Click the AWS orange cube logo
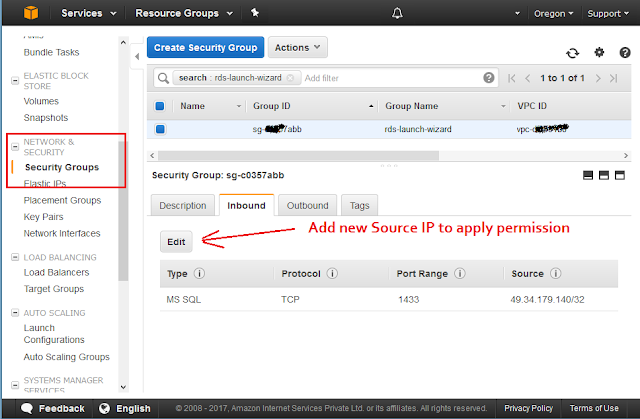This screenshot has width=640, height=419. (x=31, y=13)
